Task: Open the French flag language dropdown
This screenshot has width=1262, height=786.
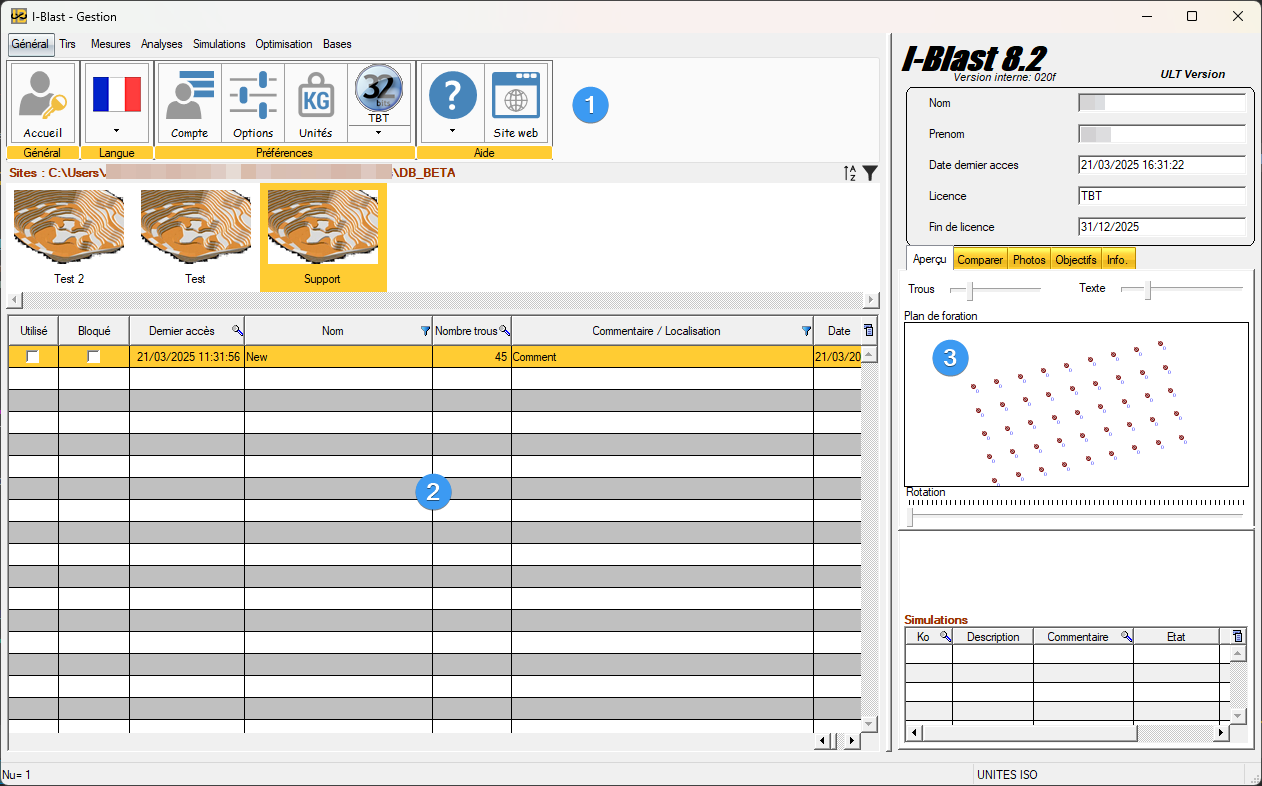Action: point(116,103)
